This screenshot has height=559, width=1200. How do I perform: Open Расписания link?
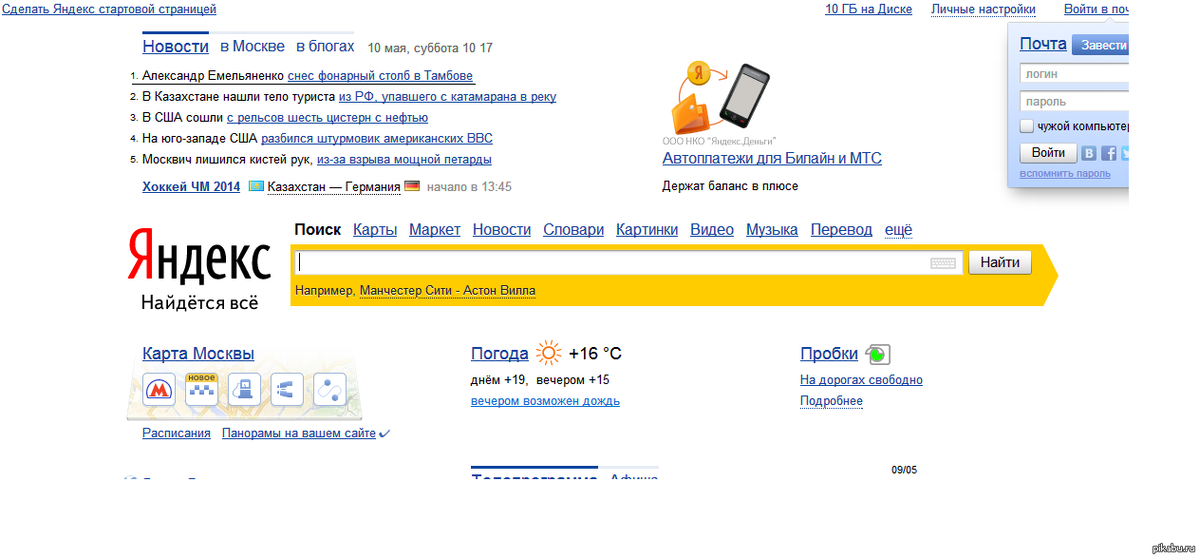(176, 433)
